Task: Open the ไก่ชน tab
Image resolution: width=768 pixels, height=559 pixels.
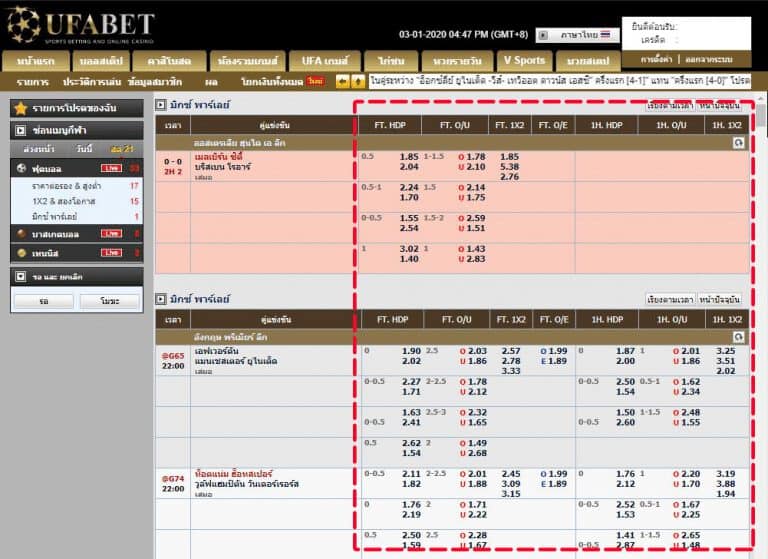Action: pyautogui.click(x=391, y=61)
